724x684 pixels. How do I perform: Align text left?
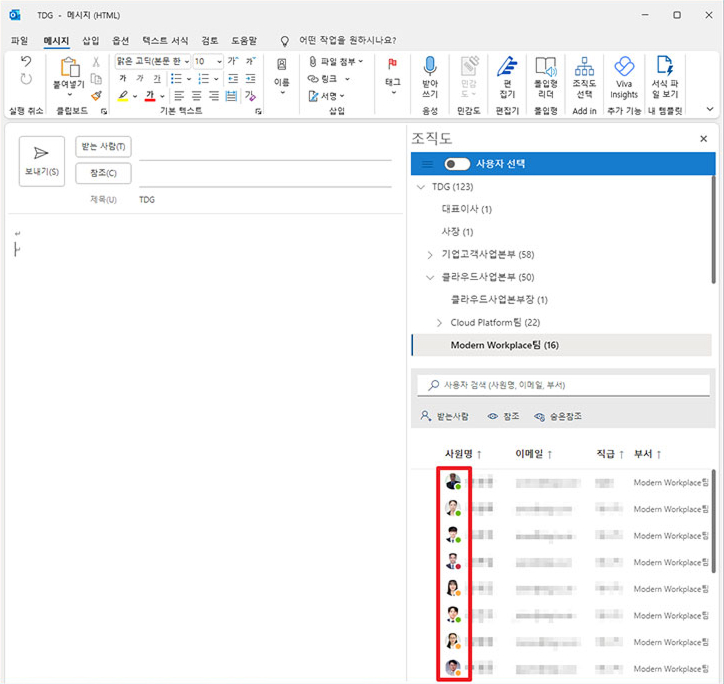[x=179, y=96]
